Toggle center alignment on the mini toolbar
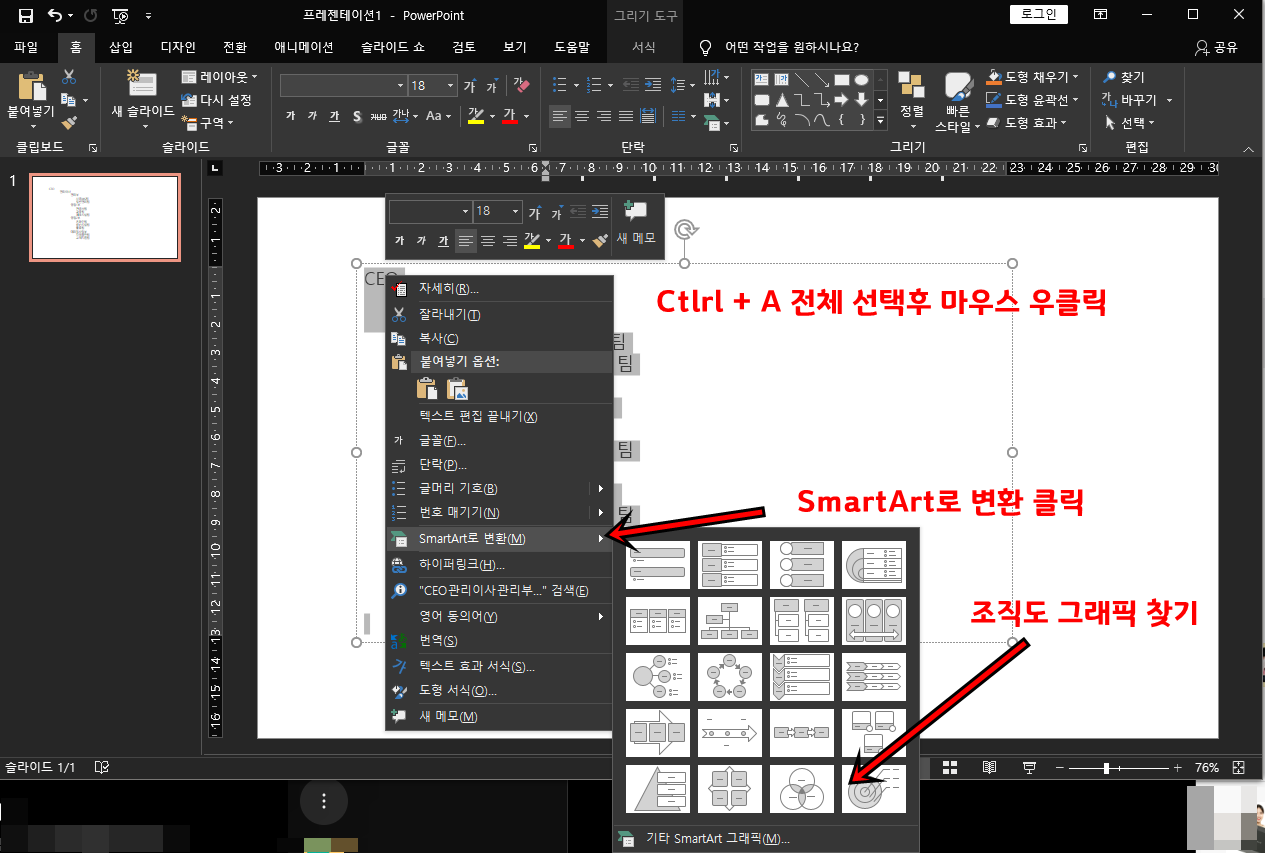This screenshot has height=853, width=1265. point(488,240)
